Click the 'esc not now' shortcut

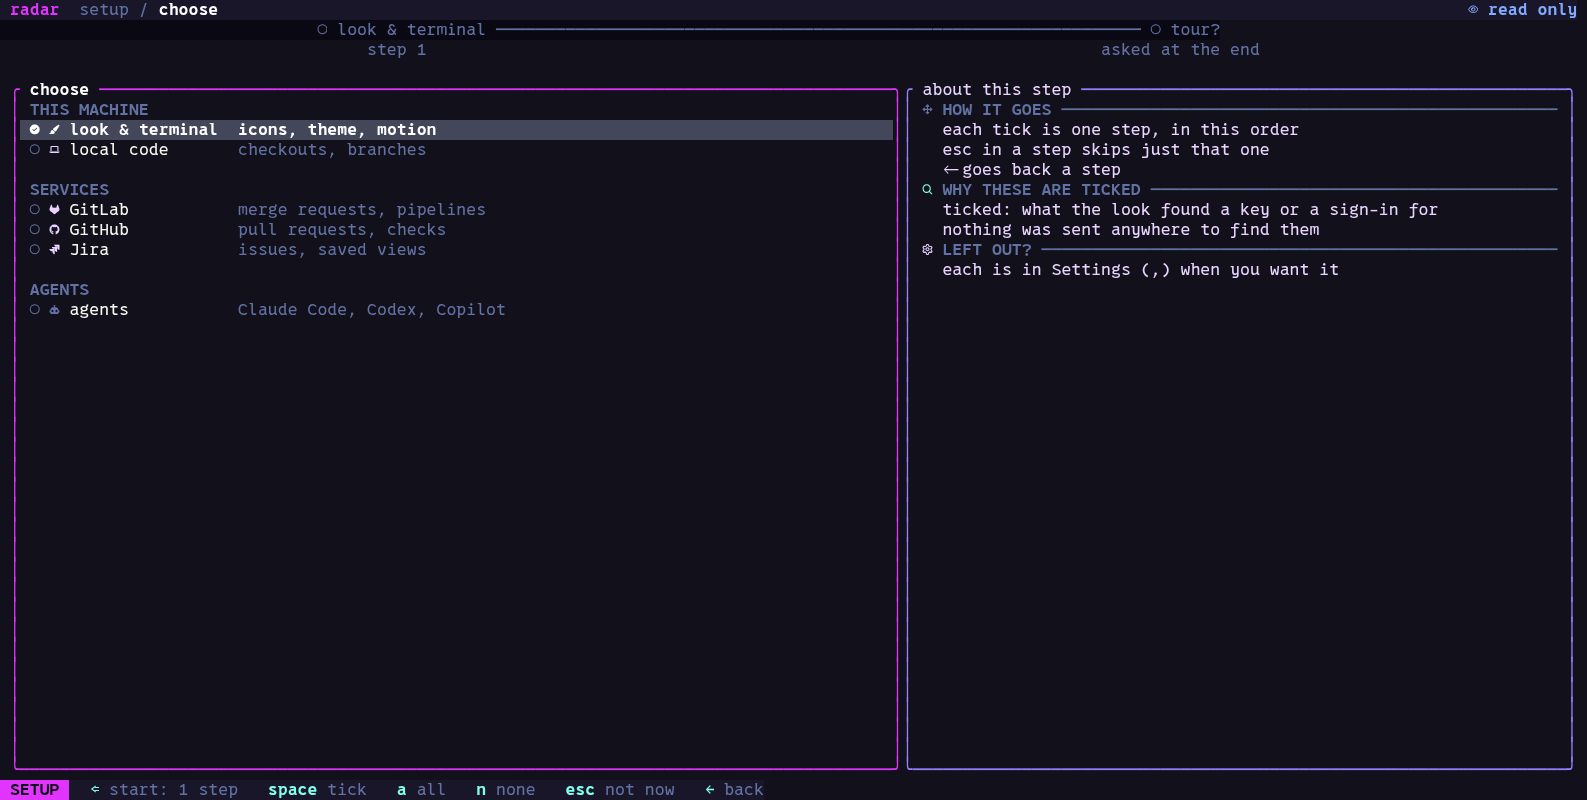(x=620, y=790)
